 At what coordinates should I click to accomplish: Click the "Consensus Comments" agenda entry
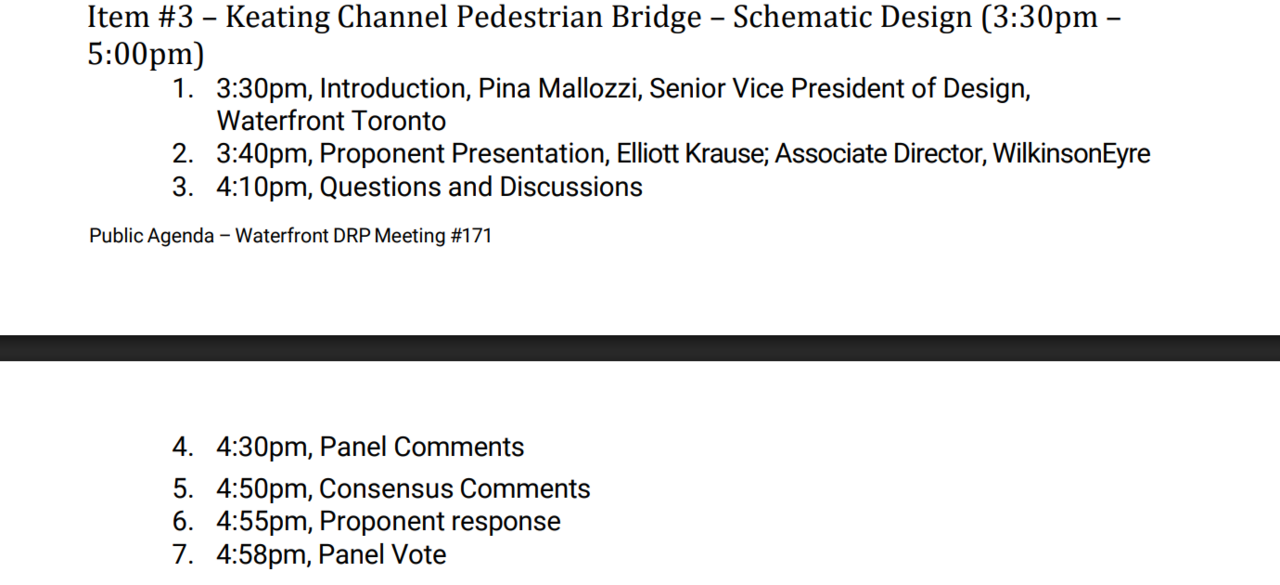(455, 489)
